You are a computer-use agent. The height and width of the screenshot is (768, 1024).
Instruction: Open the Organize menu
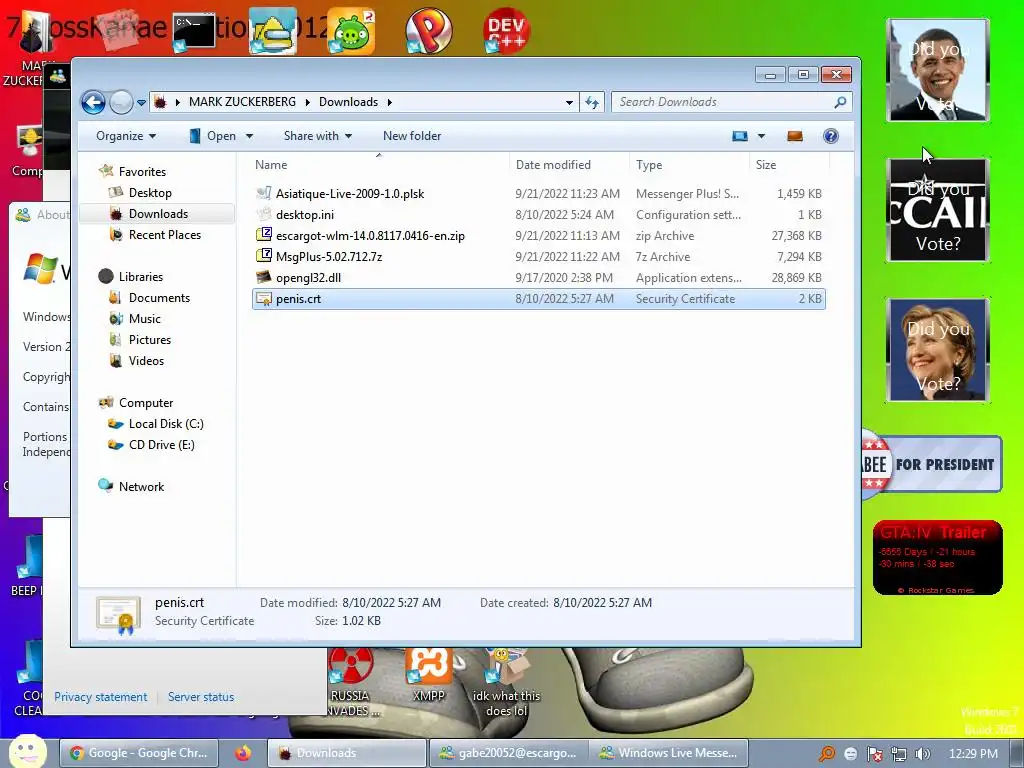pos(125,136)
